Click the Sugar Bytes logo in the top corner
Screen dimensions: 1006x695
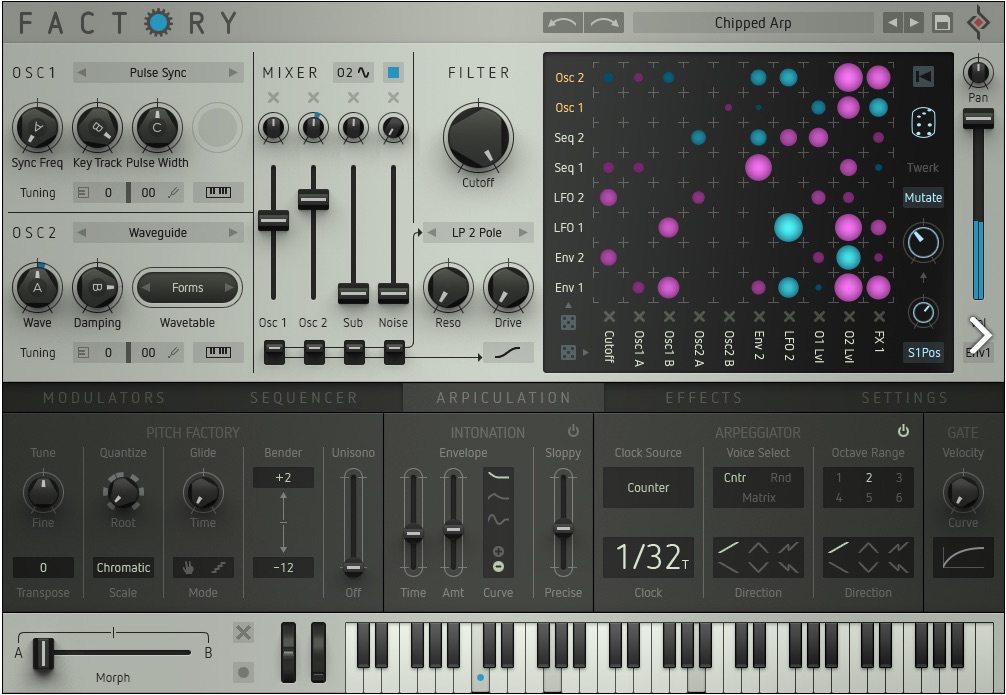977,22
